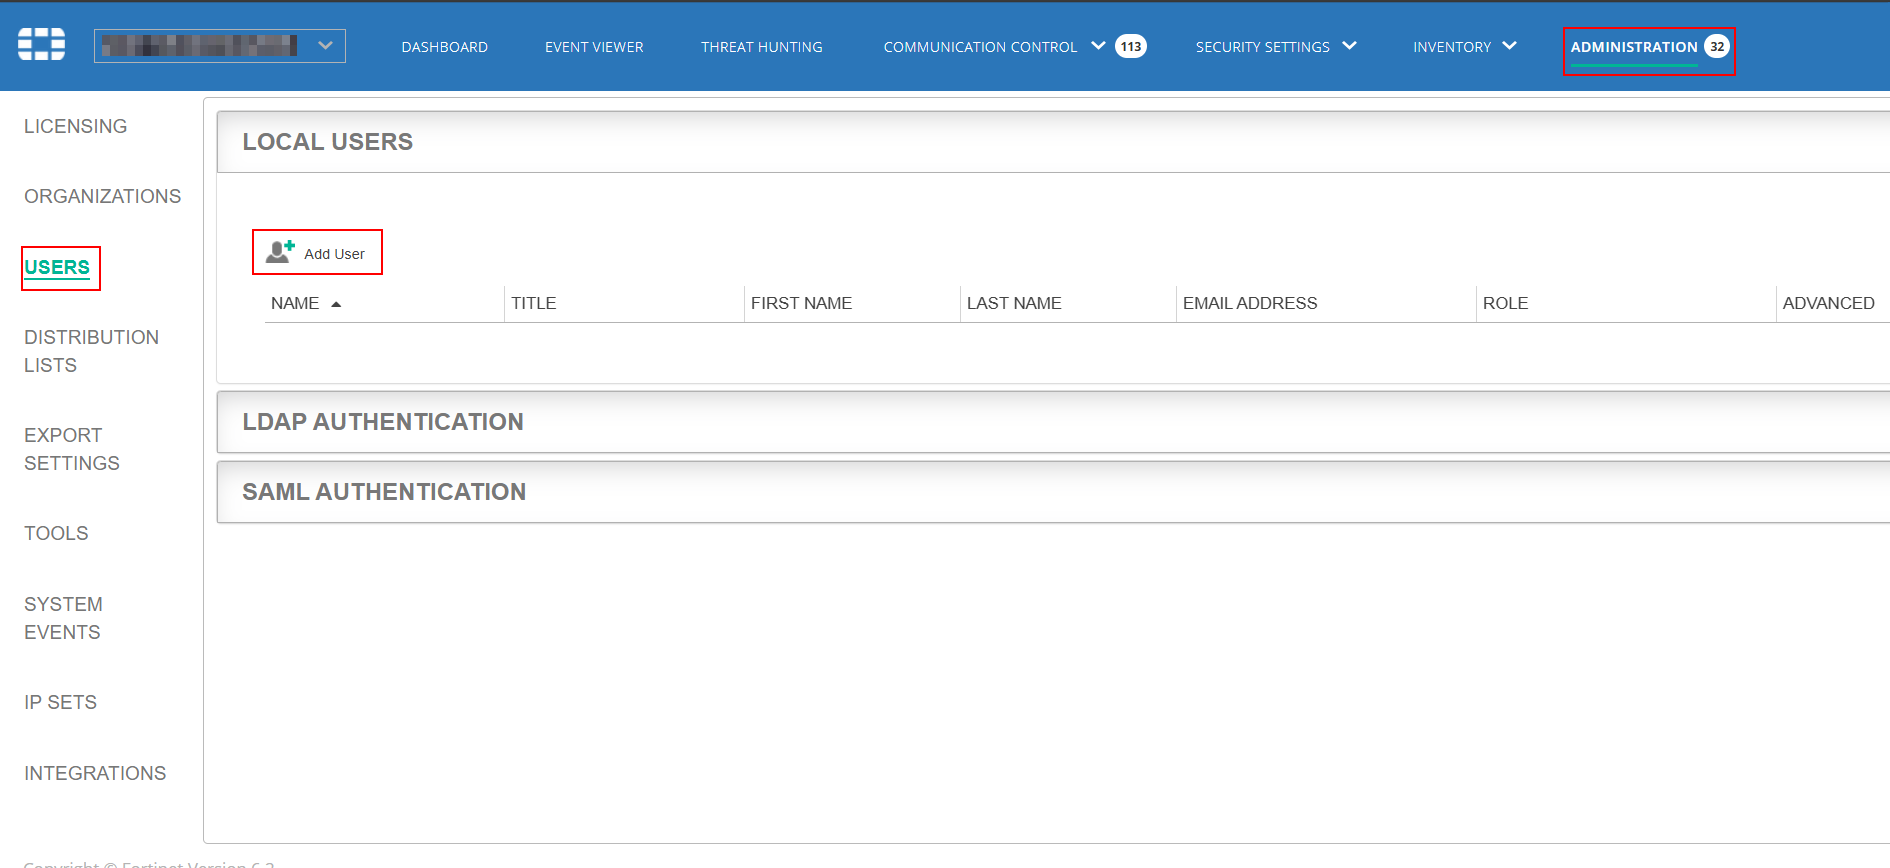Click the Add User person icon
The image size is (1890, 868).
point(280,252)
